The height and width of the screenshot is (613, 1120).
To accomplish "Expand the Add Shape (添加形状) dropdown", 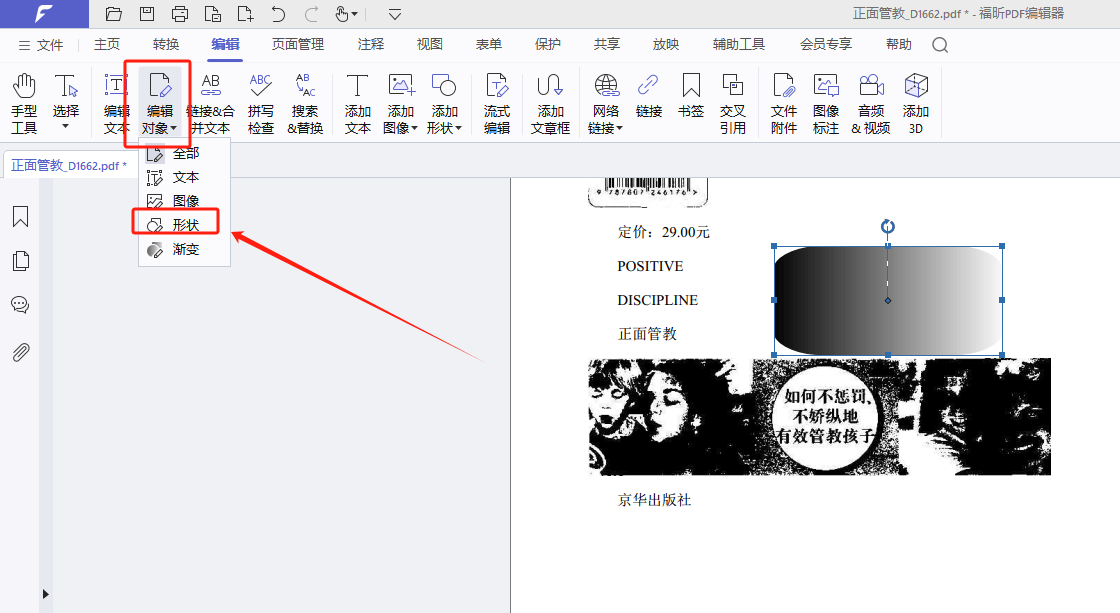I will [445, 128].
